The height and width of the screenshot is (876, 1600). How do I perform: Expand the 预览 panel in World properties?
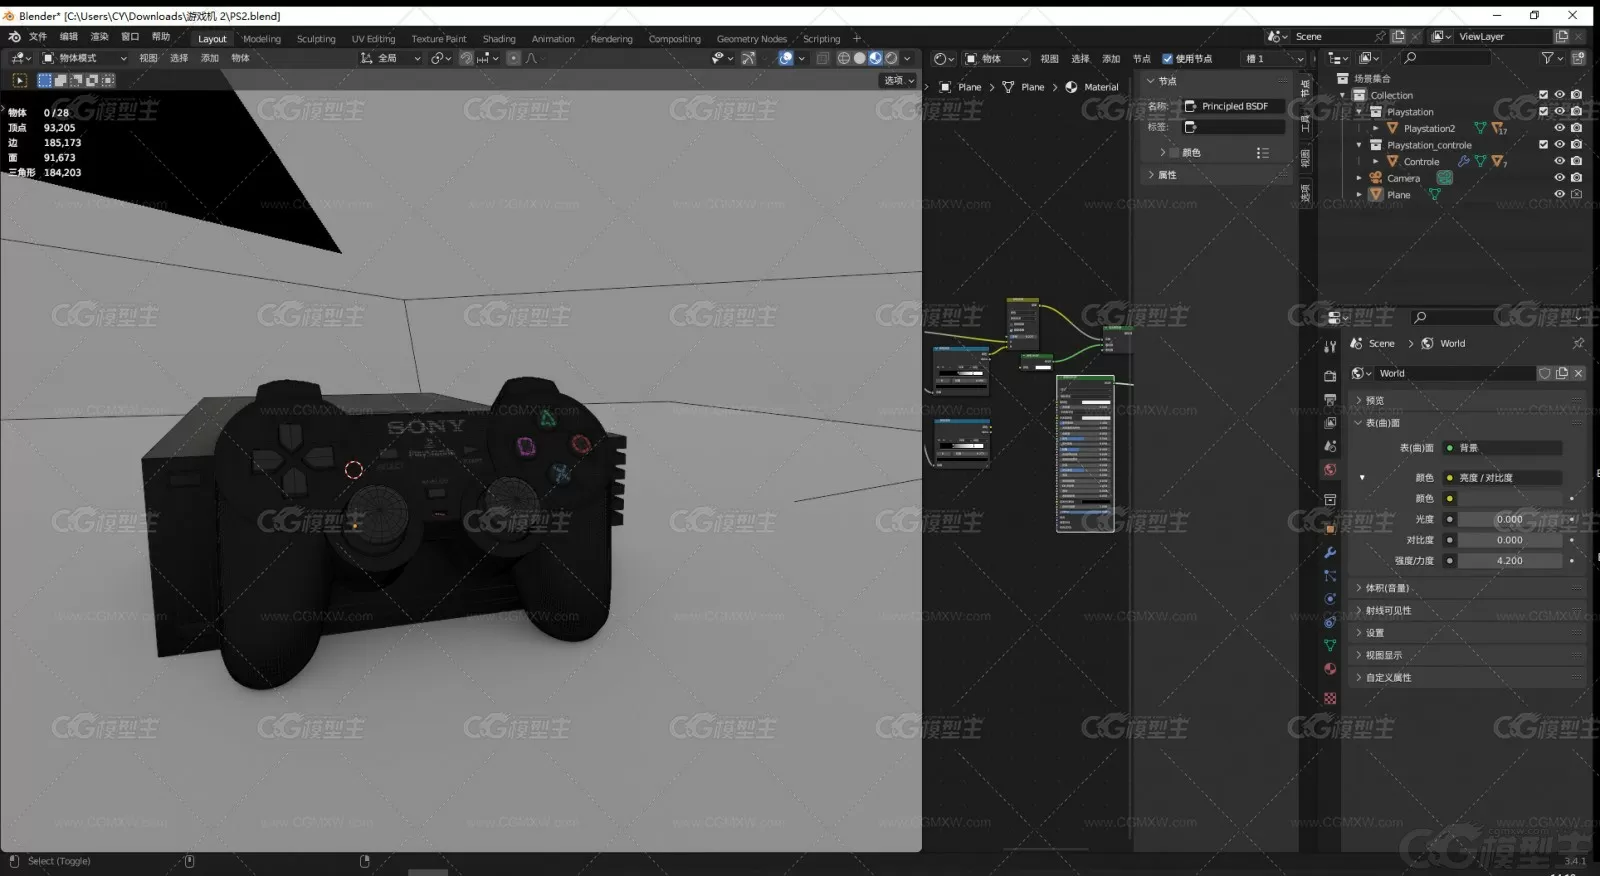(1468, 400)
